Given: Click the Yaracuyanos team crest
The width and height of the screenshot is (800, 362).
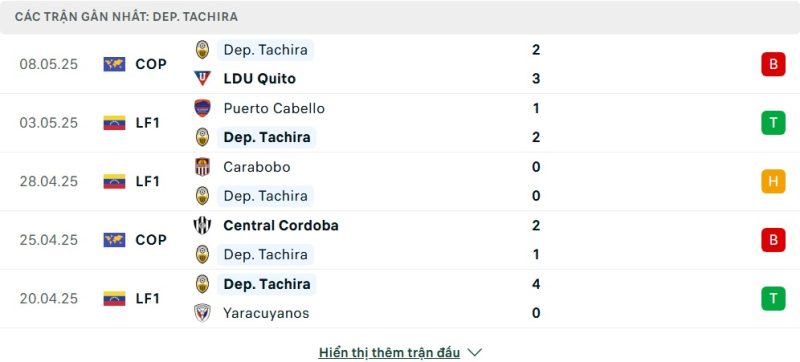Looking at the screenshot, I should coord(203,313).
